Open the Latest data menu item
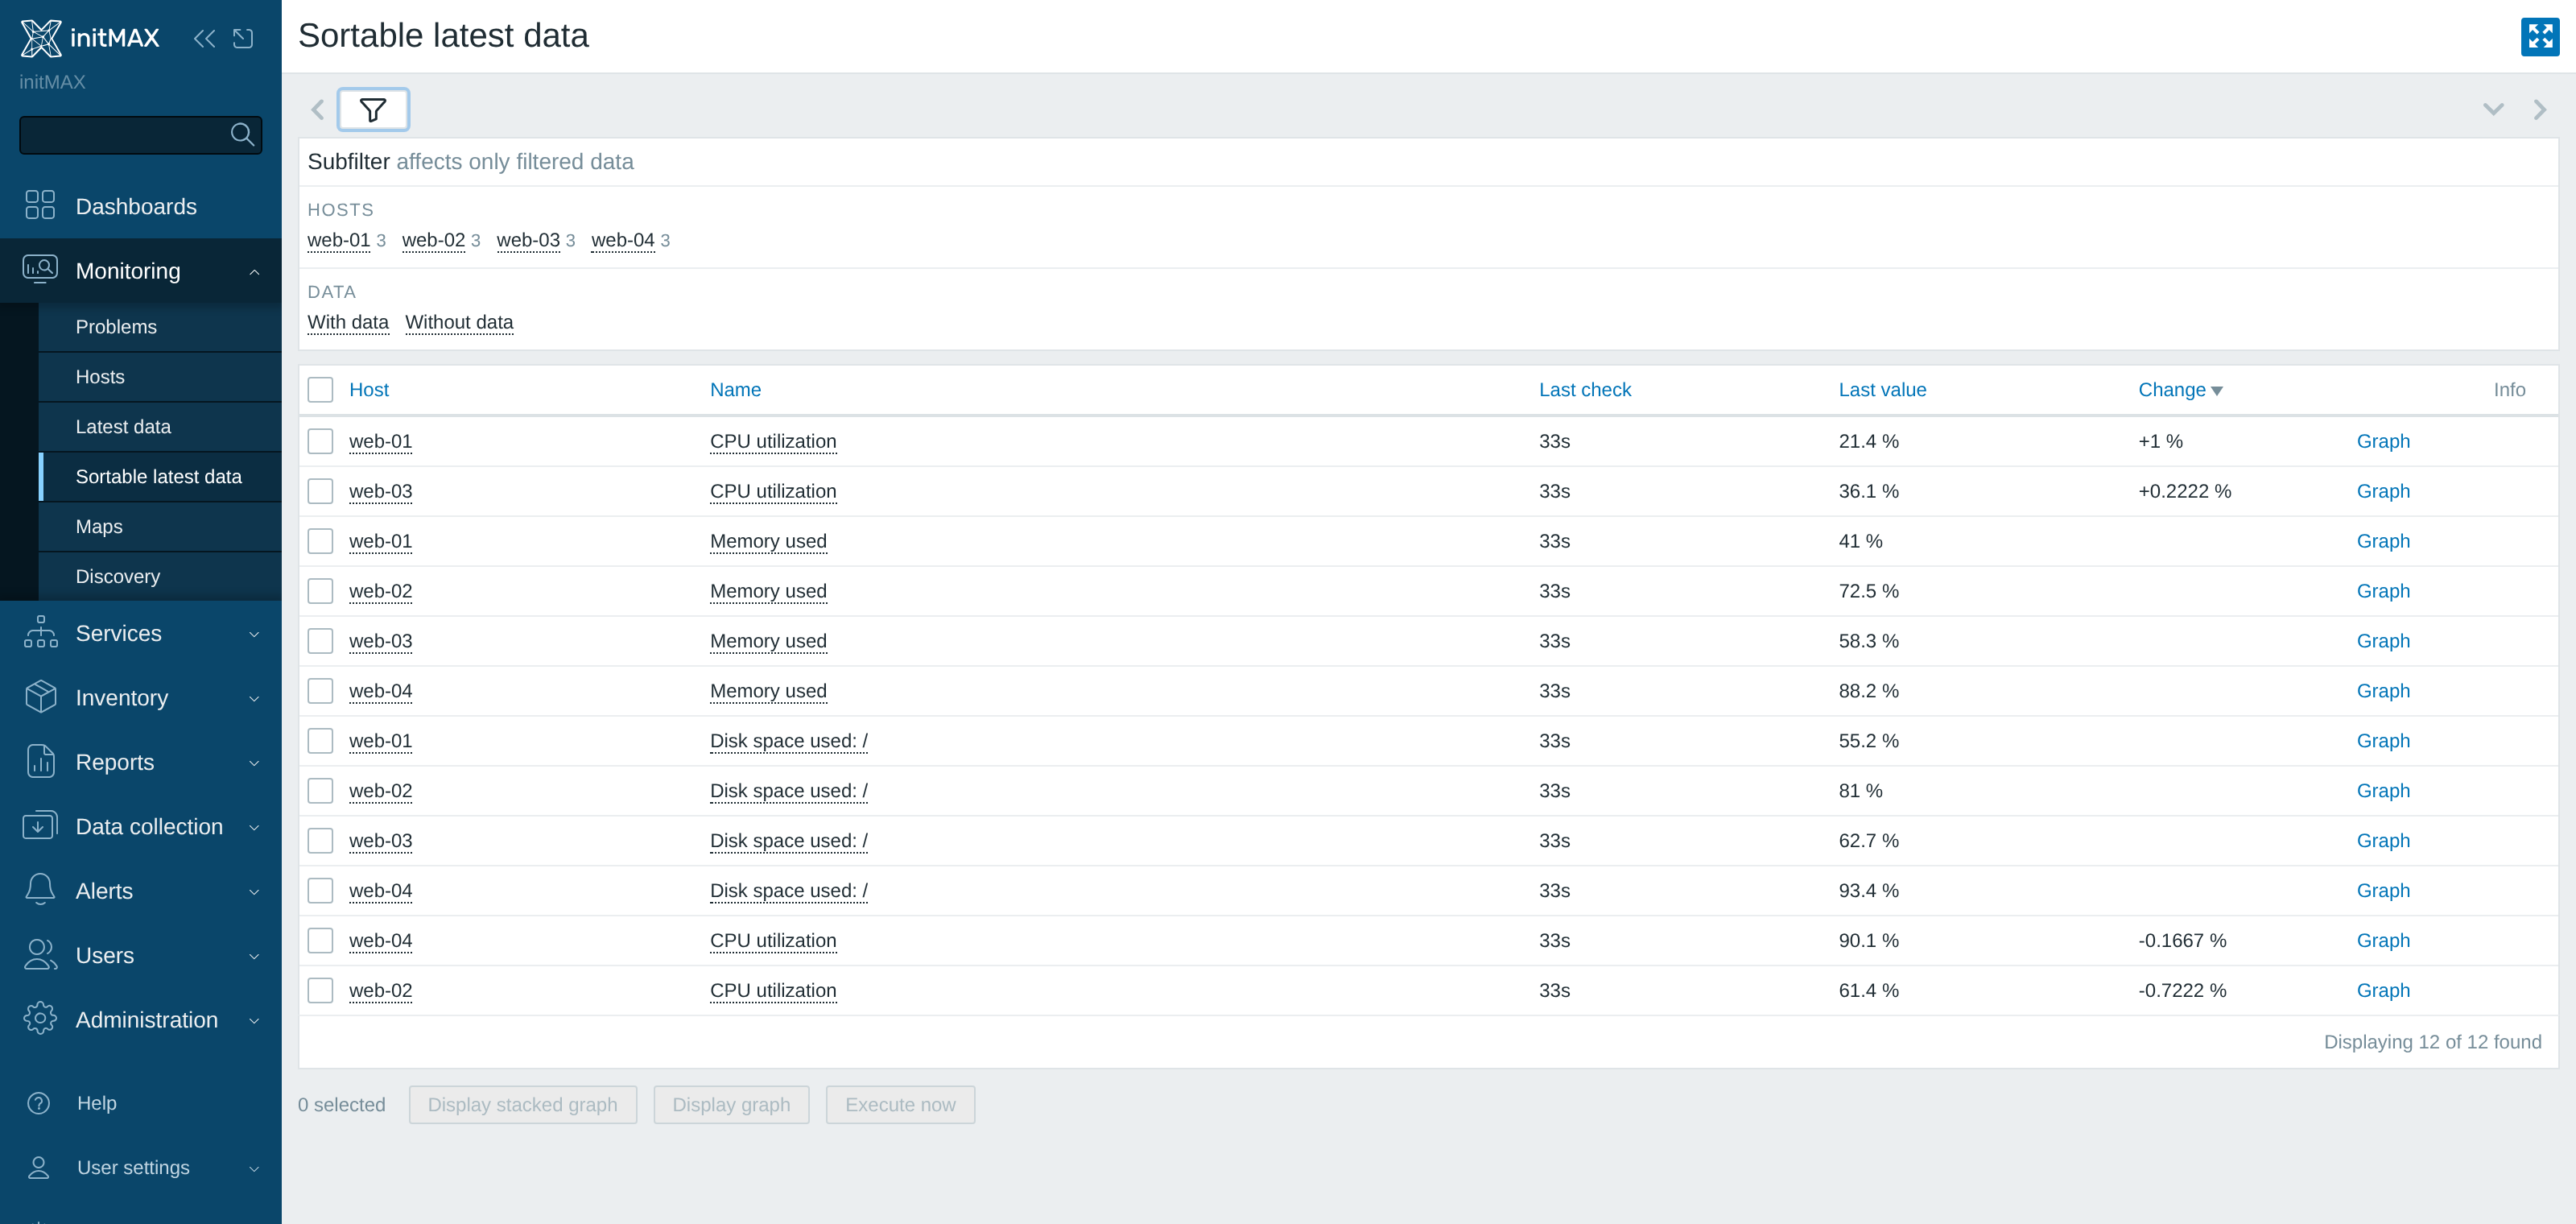Viewport: 2576px width, 1224px height. (x=160, y=427)
